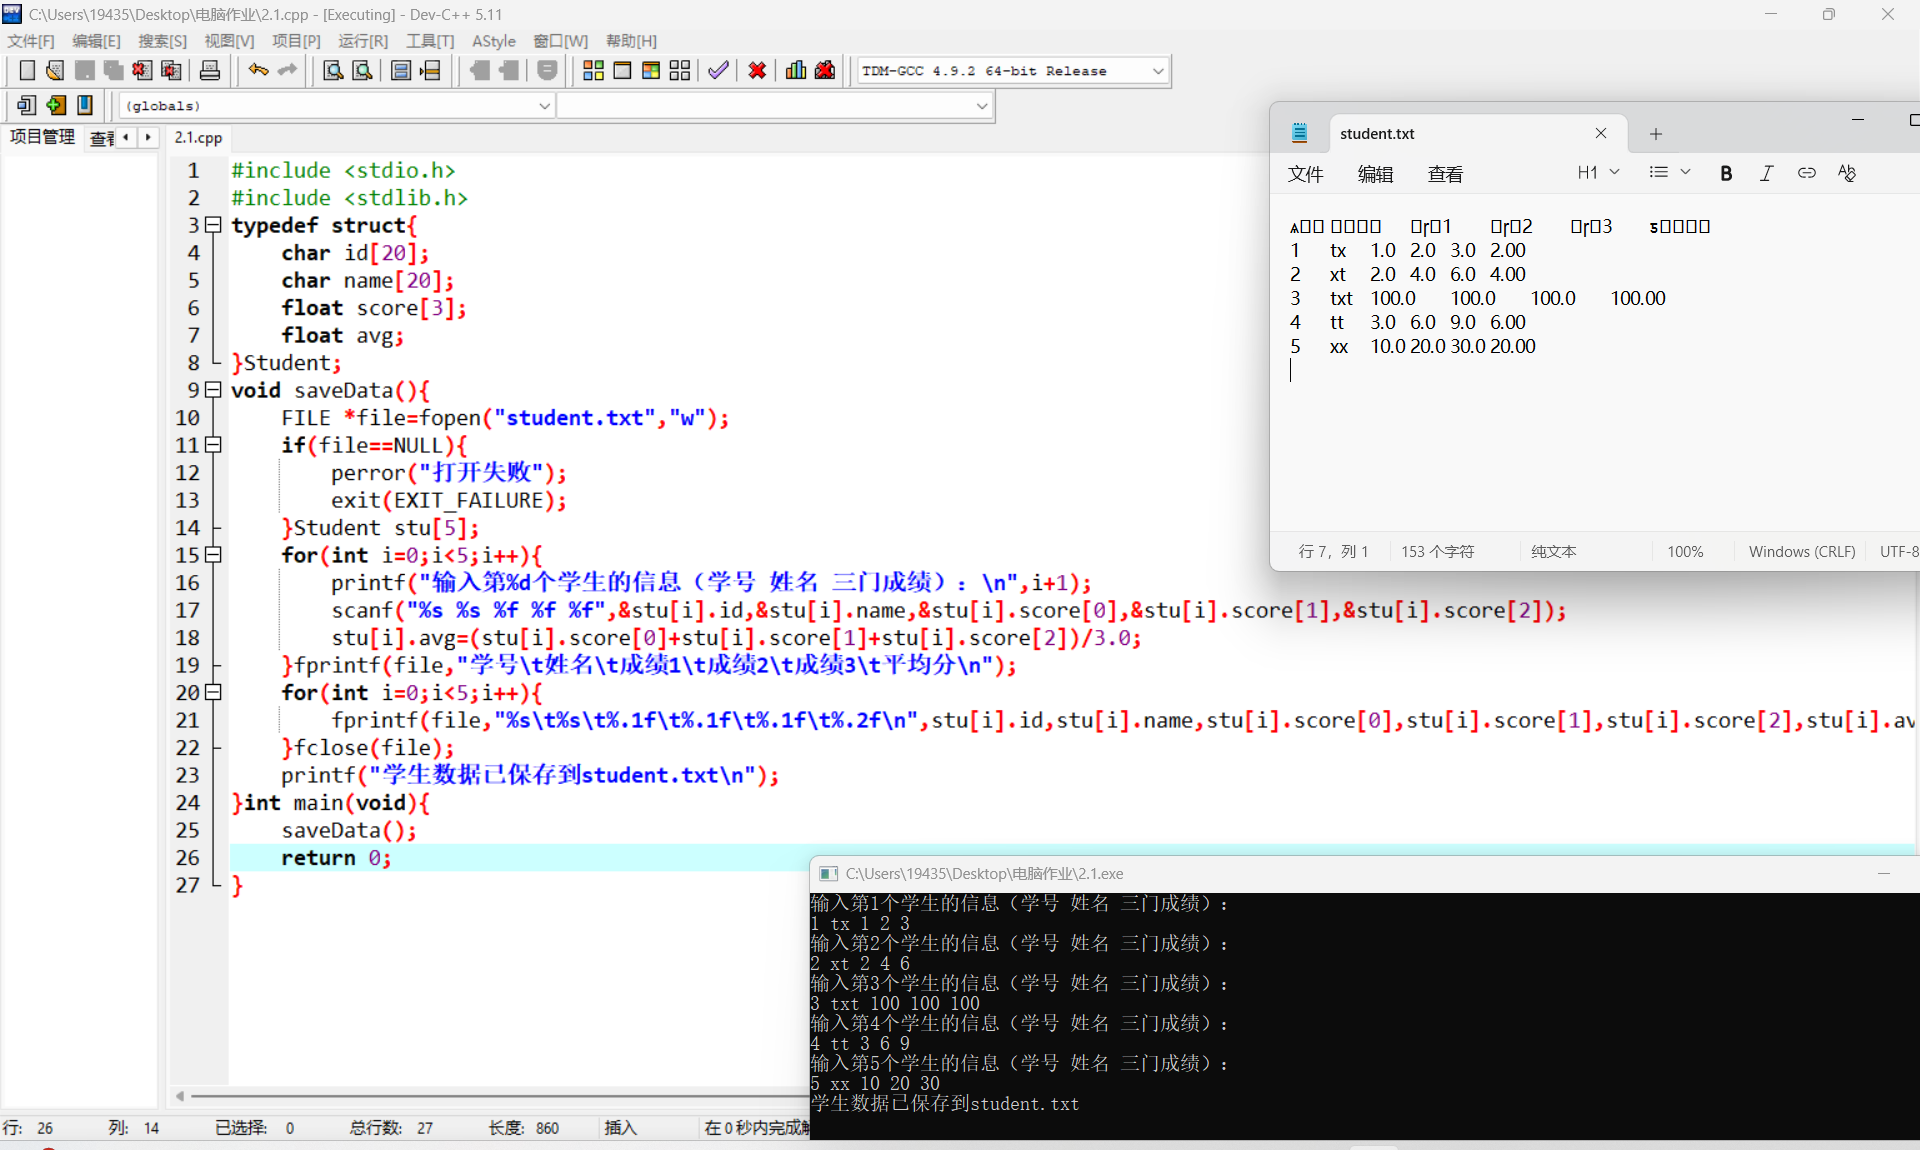Click the Find magnifier toolbar icon

(333, 70)
